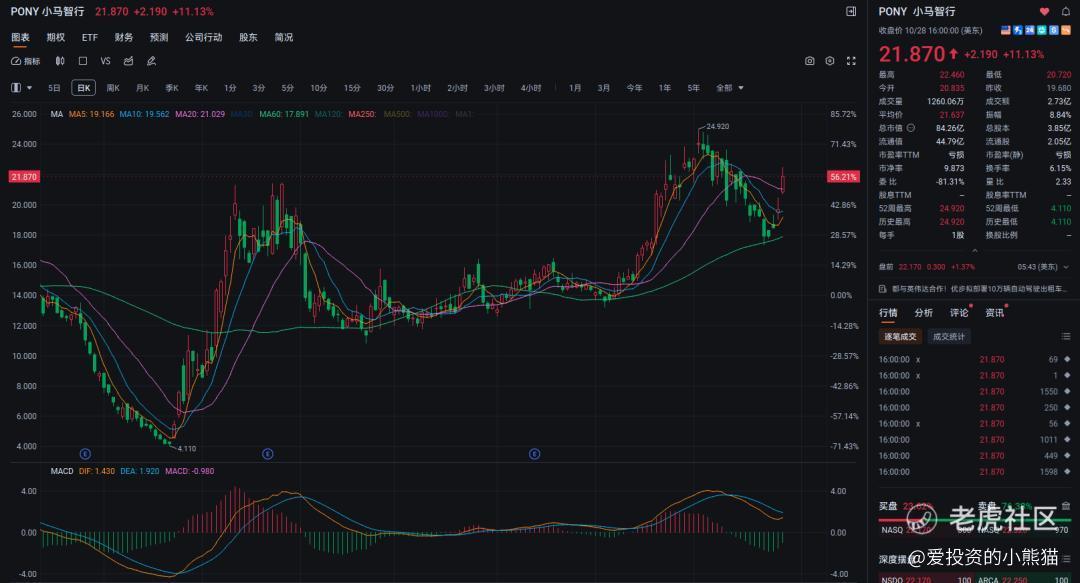1080x583 pixels.
Task: Open the 简况 tab
Action: 284,37
